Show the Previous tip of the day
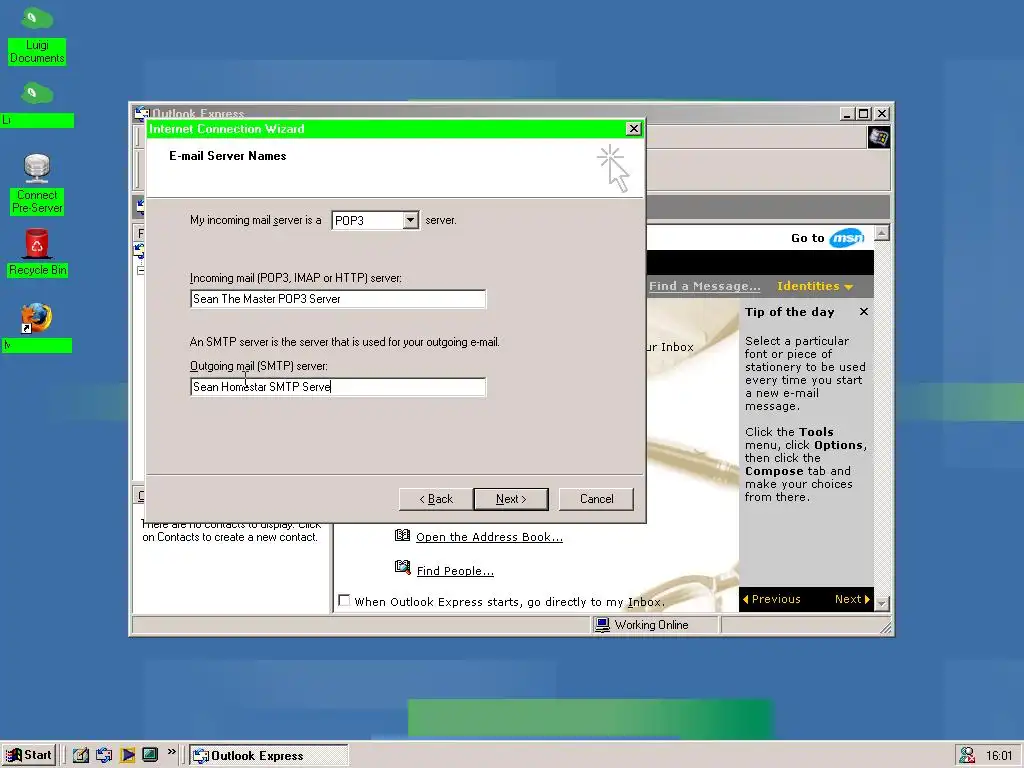Viewport: 1024px width, 768px height. [x=771, y=599]
